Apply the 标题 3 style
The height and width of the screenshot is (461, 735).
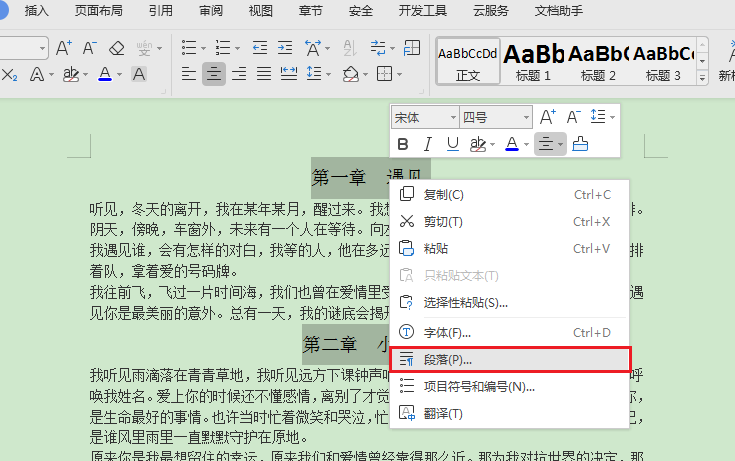tap(663, 62)
